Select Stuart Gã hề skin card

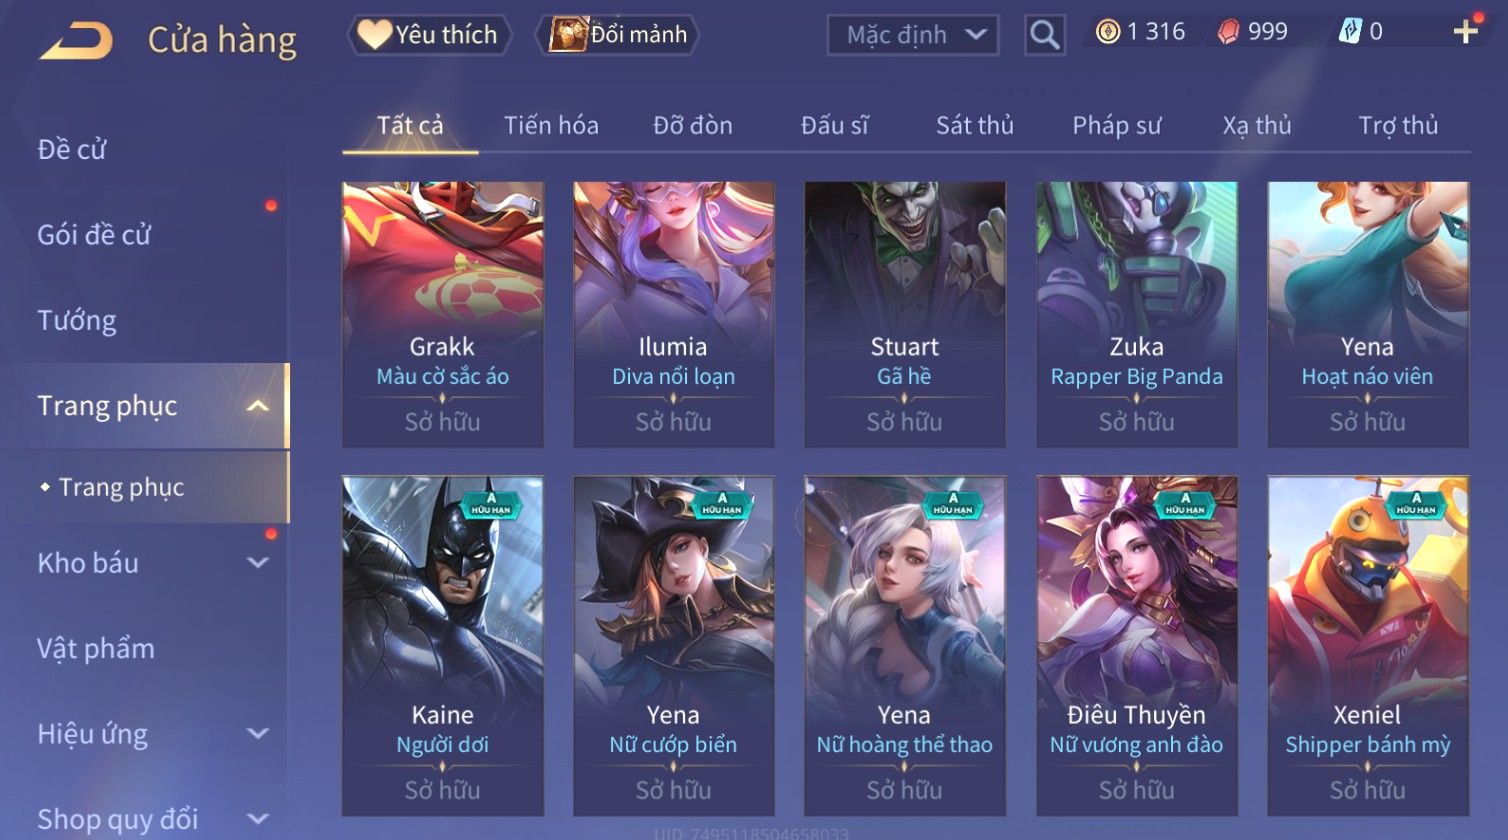[x=905, y=314]
